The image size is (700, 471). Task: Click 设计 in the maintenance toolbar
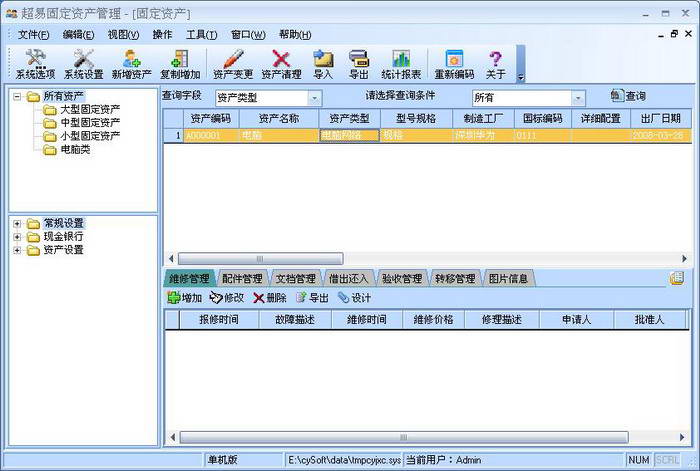pyautogui.click(x=354, y=298)
